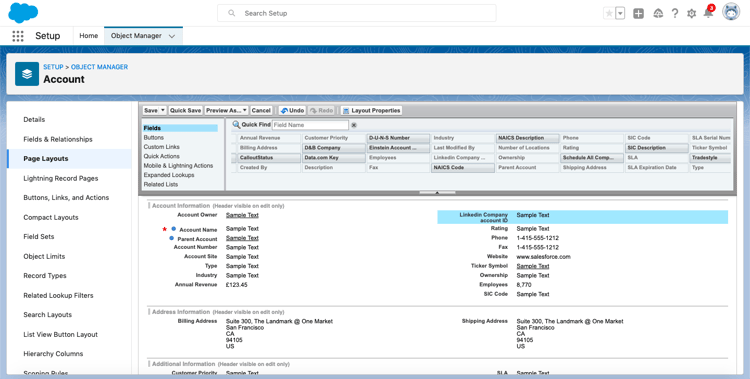Open the global actions plus icon

tap(639, 13)
